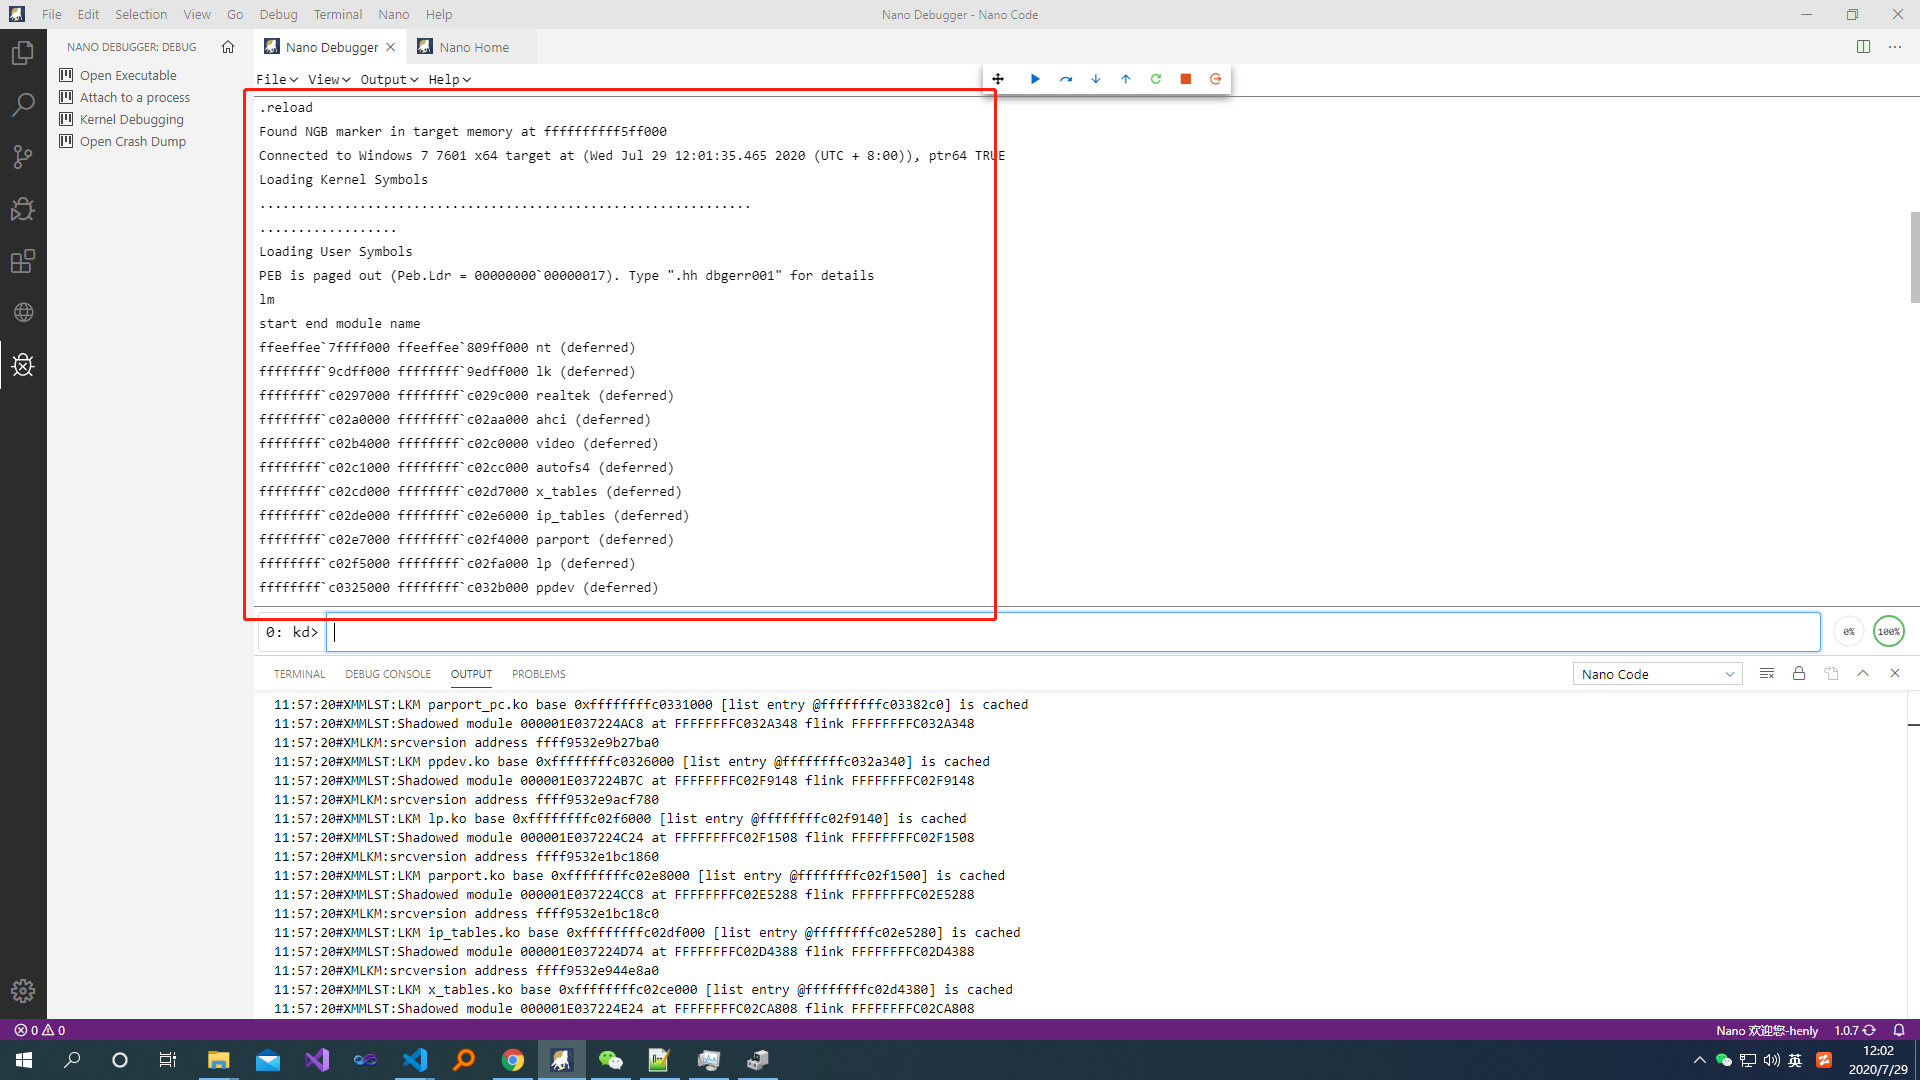Screen dimensions: 1920x1080
Task: Close the bottom output panel
Action: (x=1895, y=674)
